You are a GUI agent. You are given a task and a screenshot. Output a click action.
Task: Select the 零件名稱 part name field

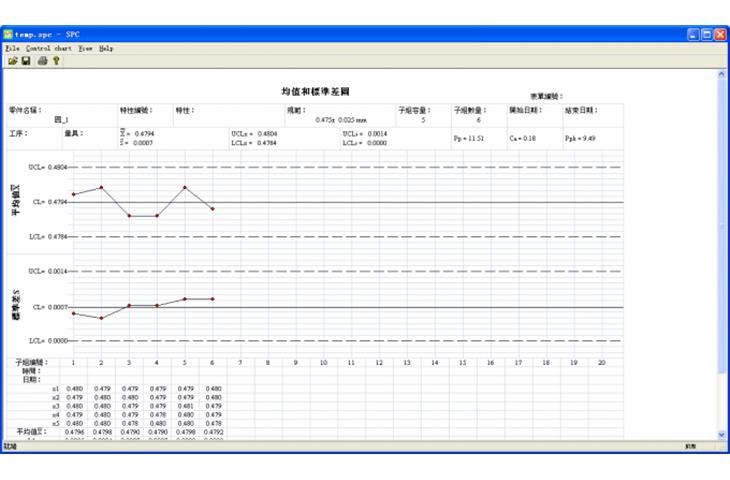pyautogui.click(x=62, y=115)
